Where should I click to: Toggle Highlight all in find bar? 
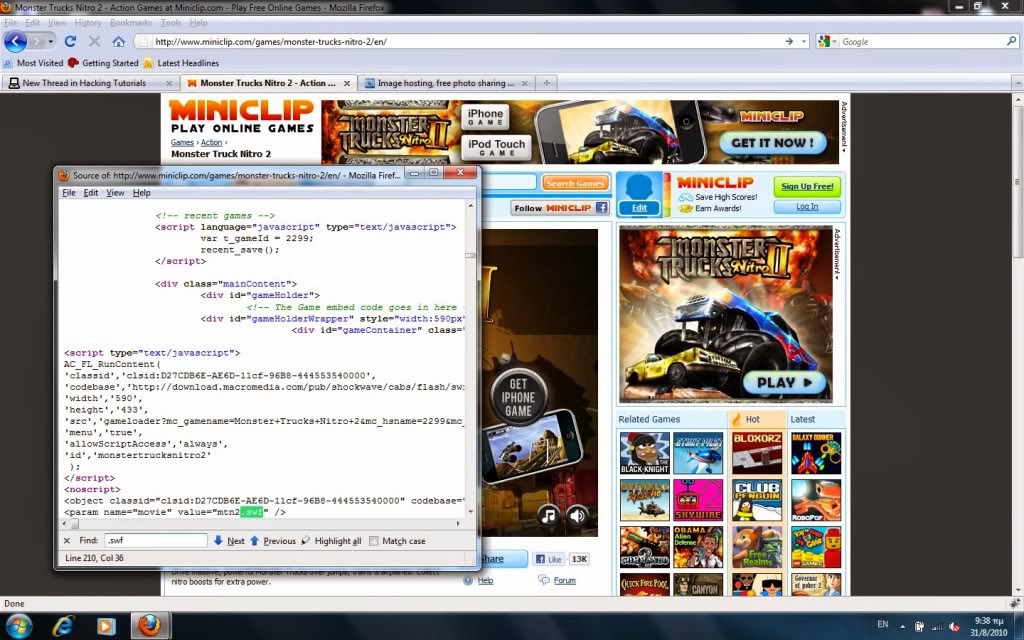tap(331, 541)
